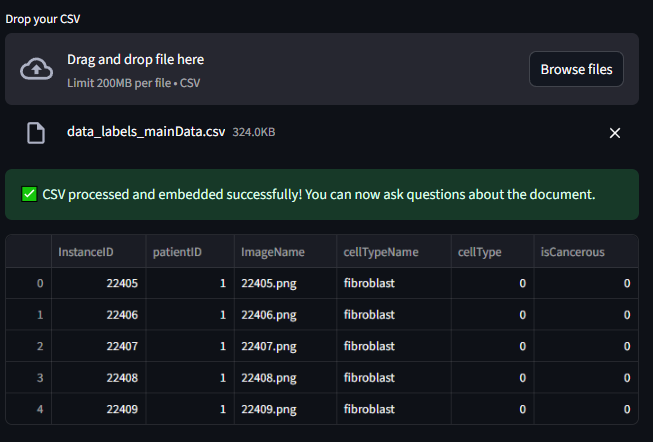Click the data_labels_mainData.csv file name
The width and height of the screenshot is (653, 442).
146,132
